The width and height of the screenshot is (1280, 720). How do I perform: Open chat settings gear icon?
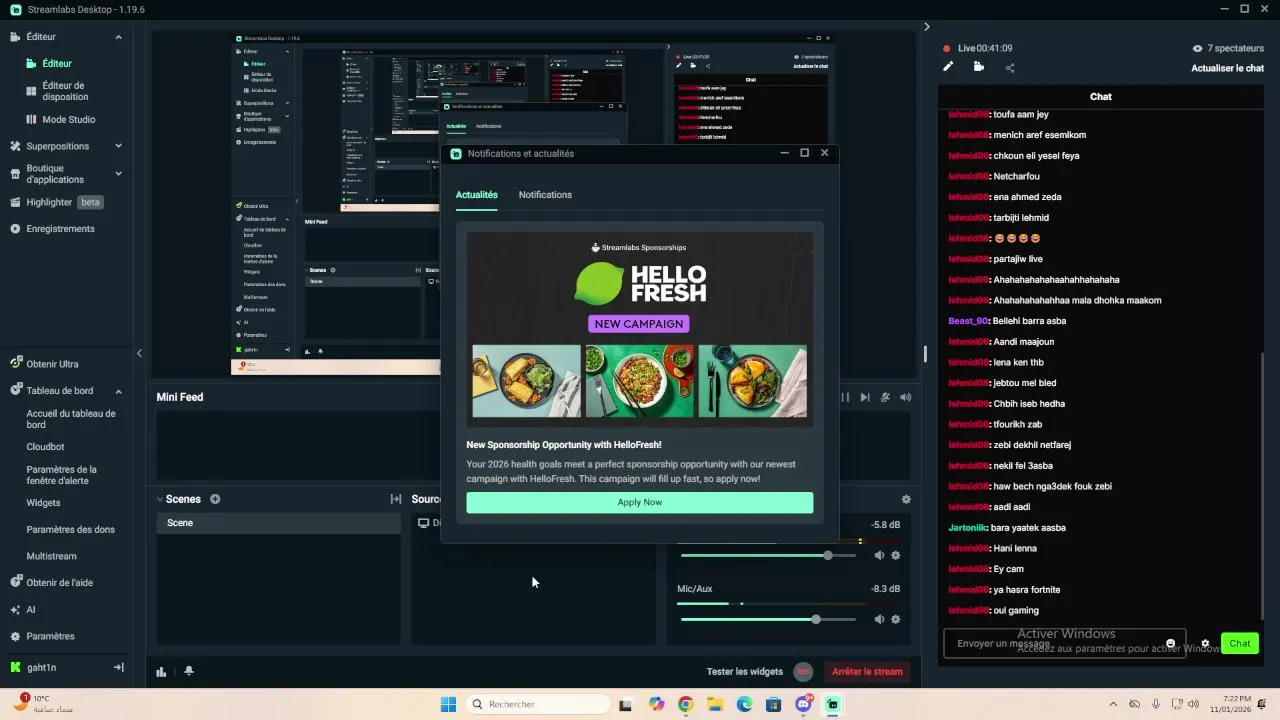coord(1205,643)
